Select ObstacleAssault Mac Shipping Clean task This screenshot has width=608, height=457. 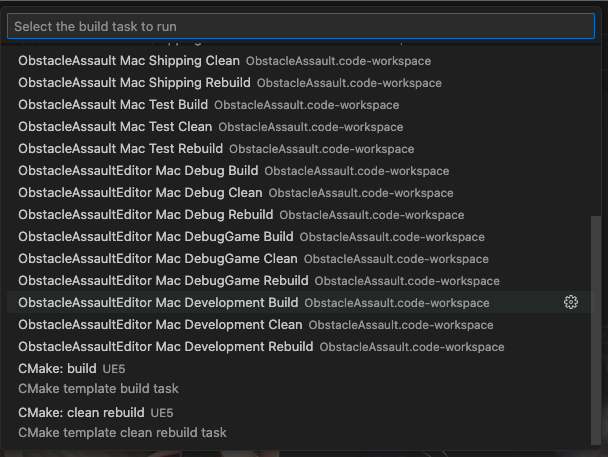301,61
